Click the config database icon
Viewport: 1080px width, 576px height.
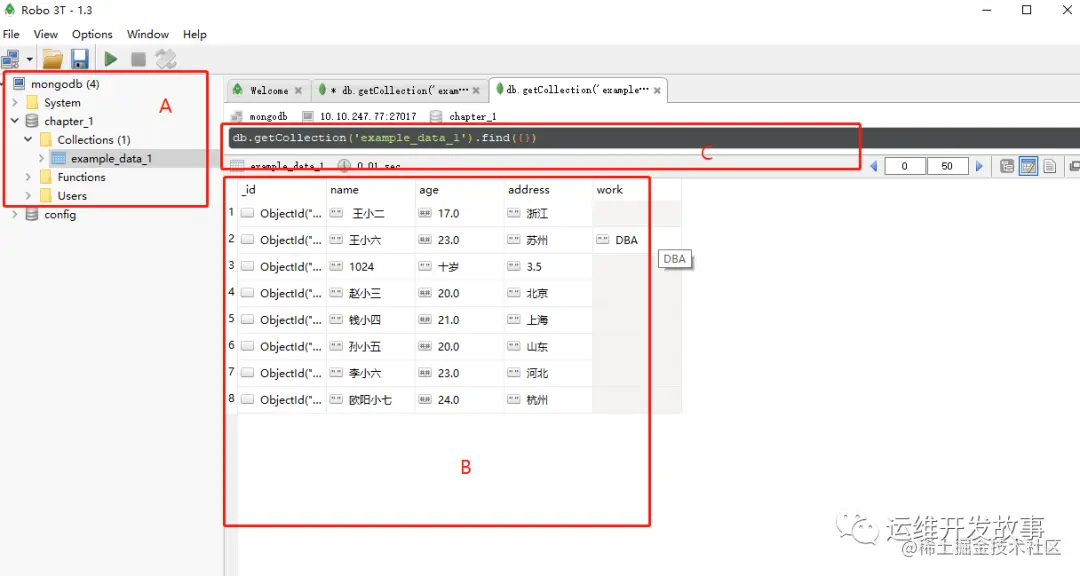coord(32,214)
